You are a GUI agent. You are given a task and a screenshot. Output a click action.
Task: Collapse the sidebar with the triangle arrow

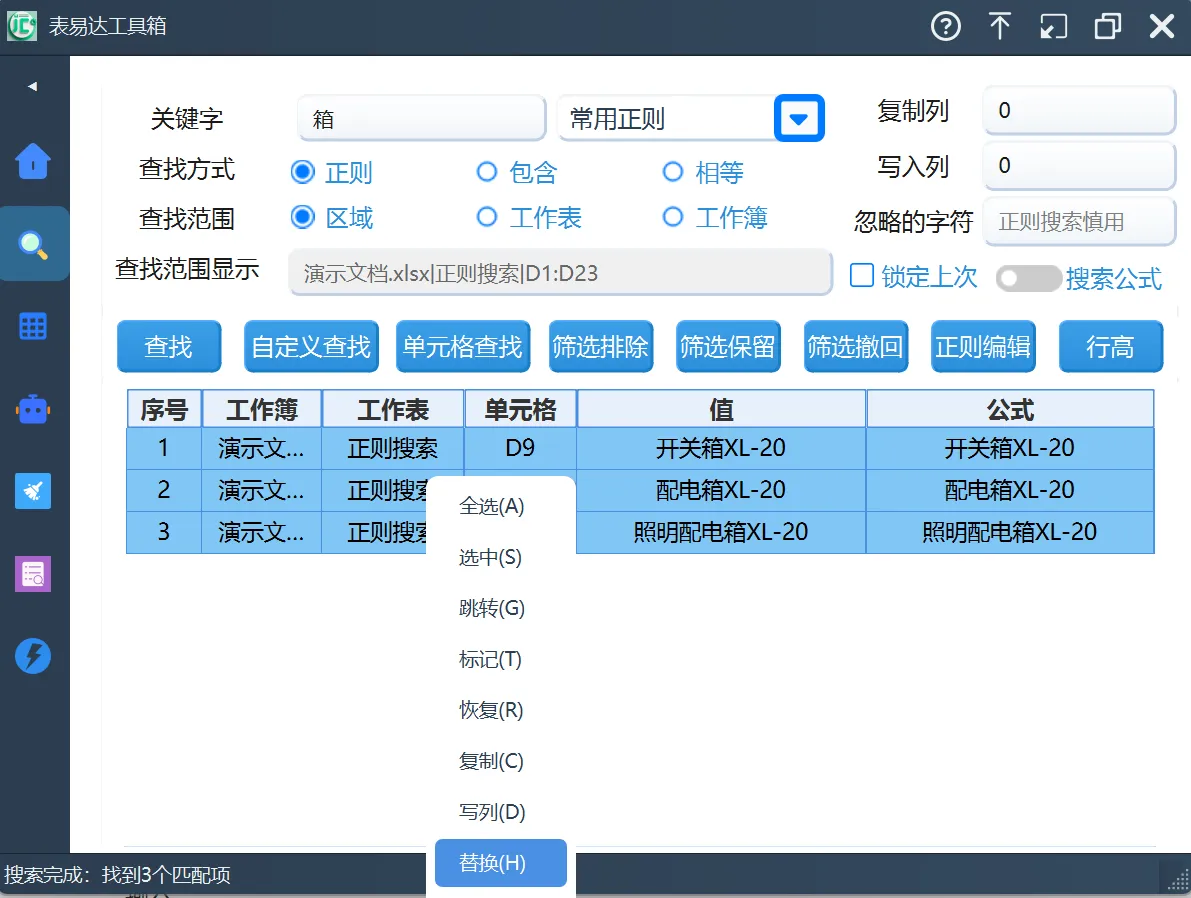pyautogui.click(x=33, y=87)
